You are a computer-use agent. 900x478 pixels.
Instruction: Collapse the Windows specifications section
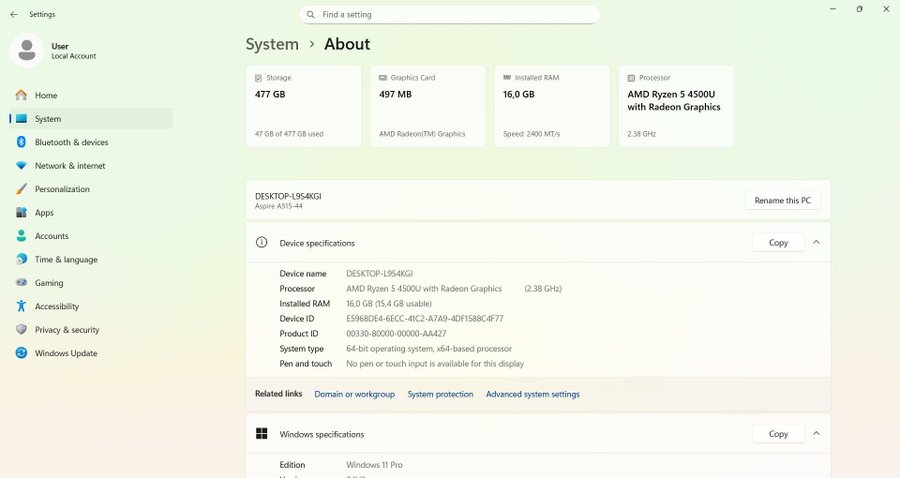coord(816,434)
